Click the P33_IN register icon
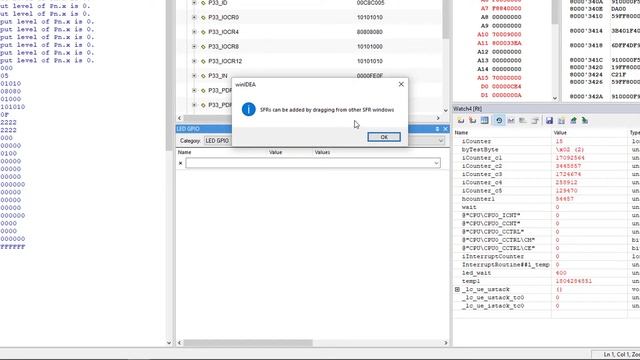The image size is (640, 360). click(x=203, y=76)
